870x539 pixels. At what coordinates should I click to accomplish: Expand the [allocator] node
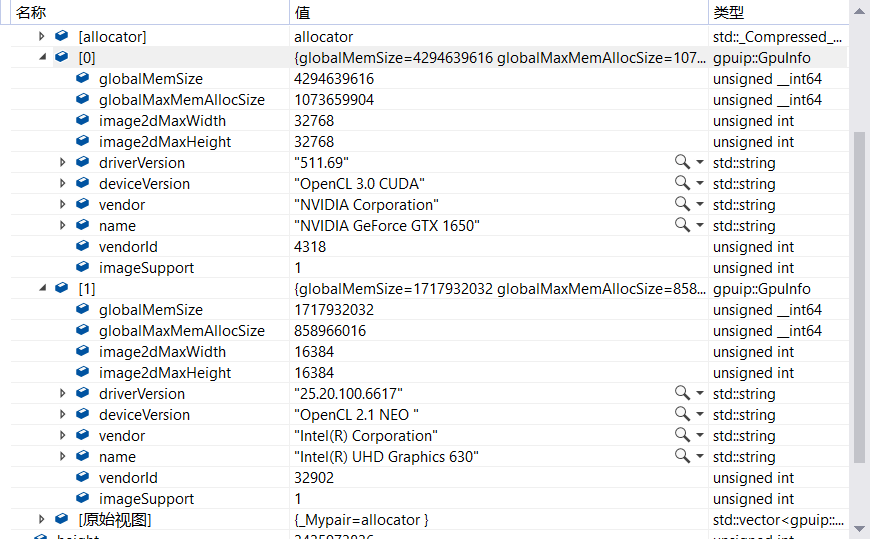click(x=42, y=36)
